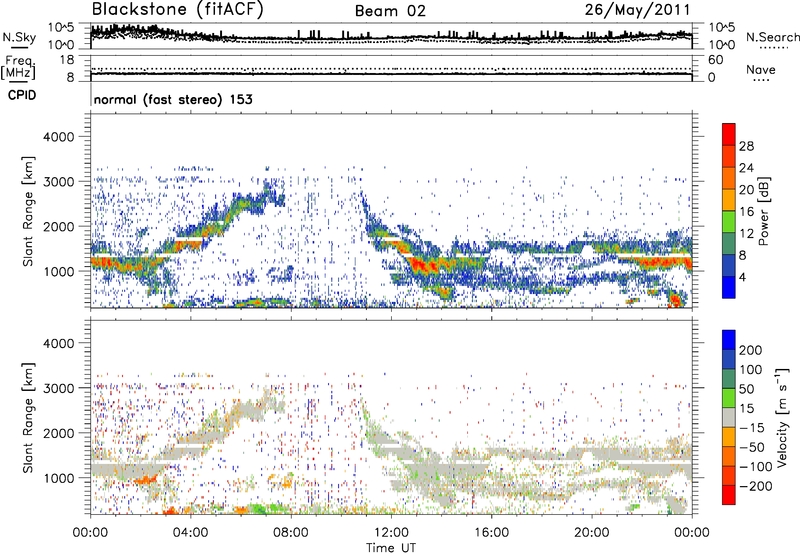Click the 'Freq. [MHz]' axis label
Image resolution: width=800 pixels, height=554 pixels.
(x=18, y=68)
